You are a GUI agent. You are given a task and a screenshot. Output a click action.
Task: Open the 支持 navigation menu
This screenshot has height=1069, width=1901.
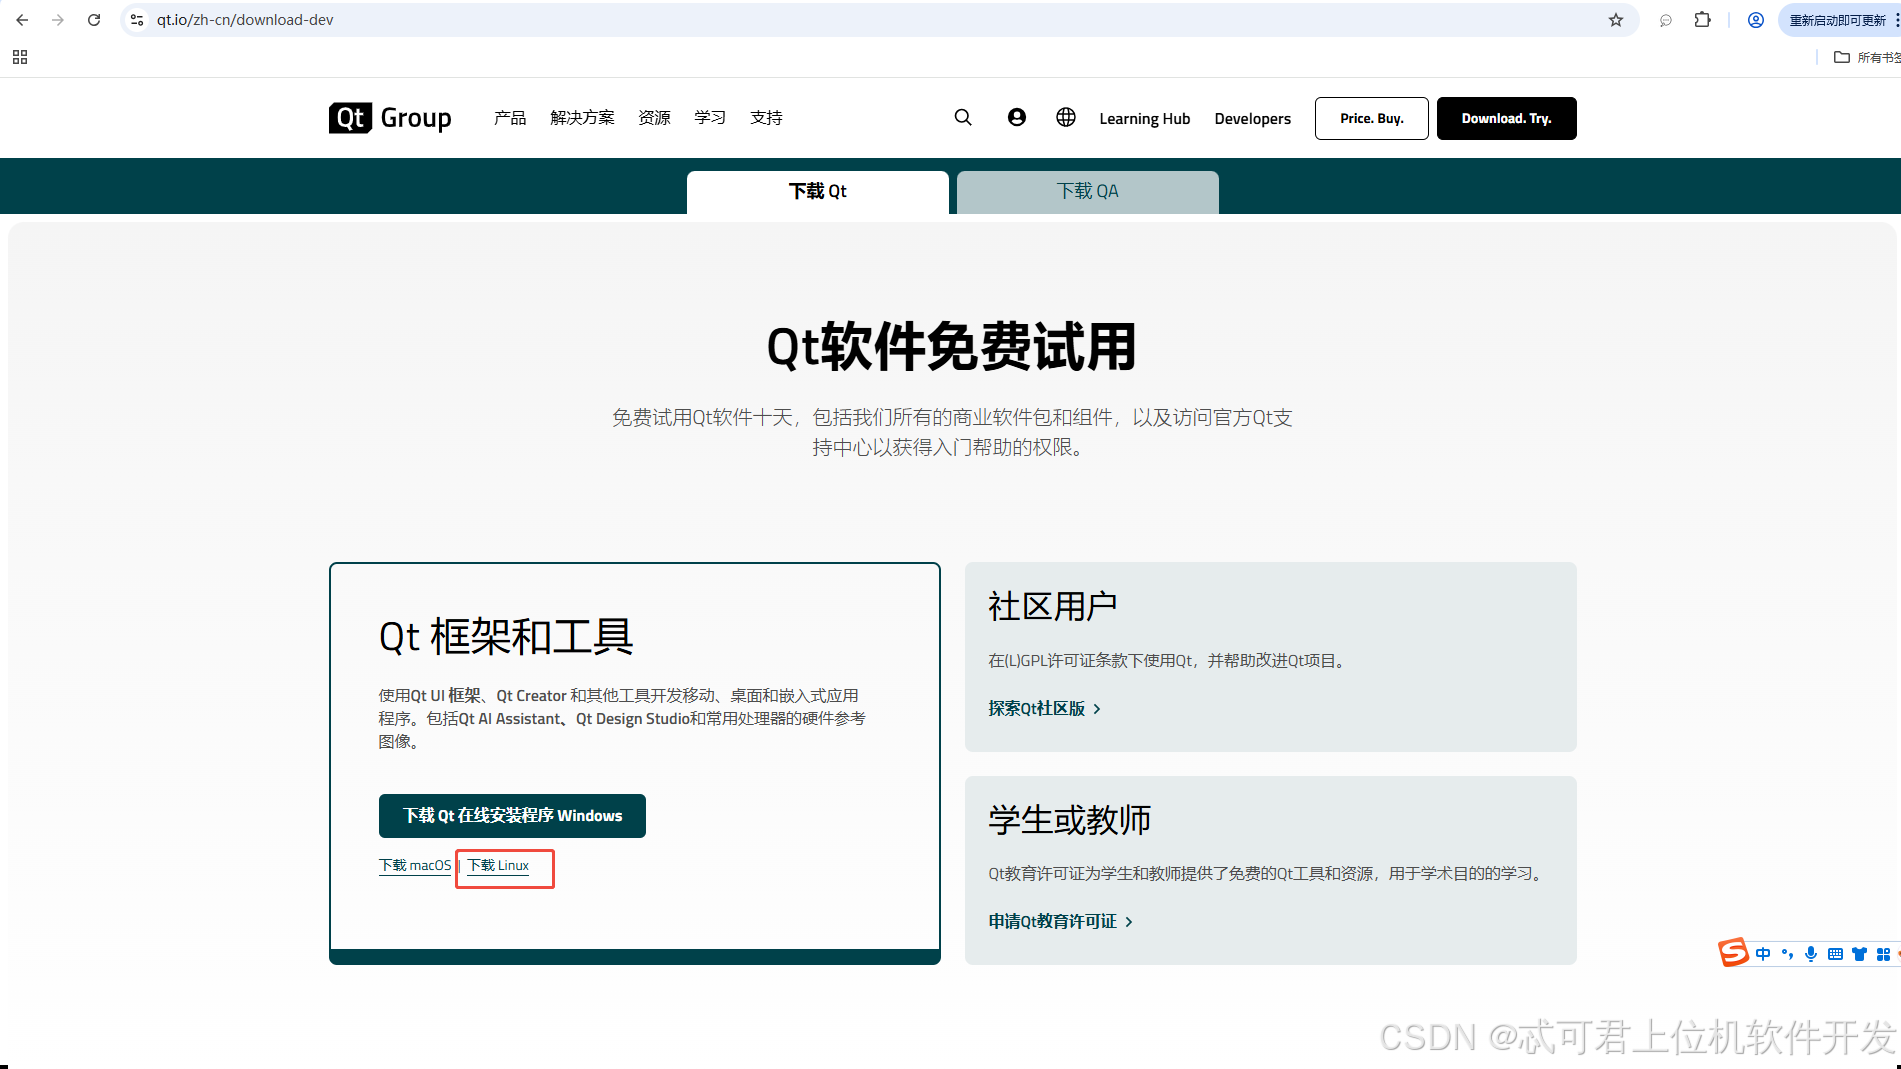point(766,118)
